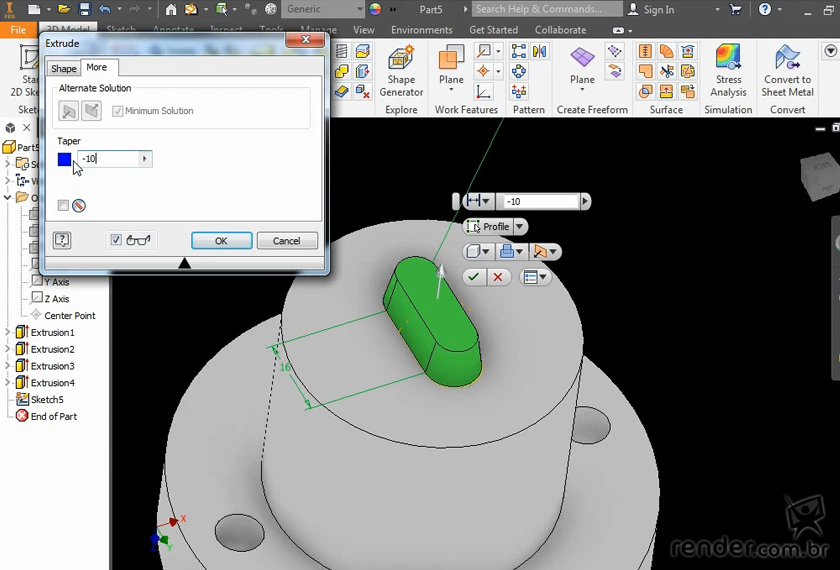
Task: Open the File menu
Action: [x=18, y=30]
